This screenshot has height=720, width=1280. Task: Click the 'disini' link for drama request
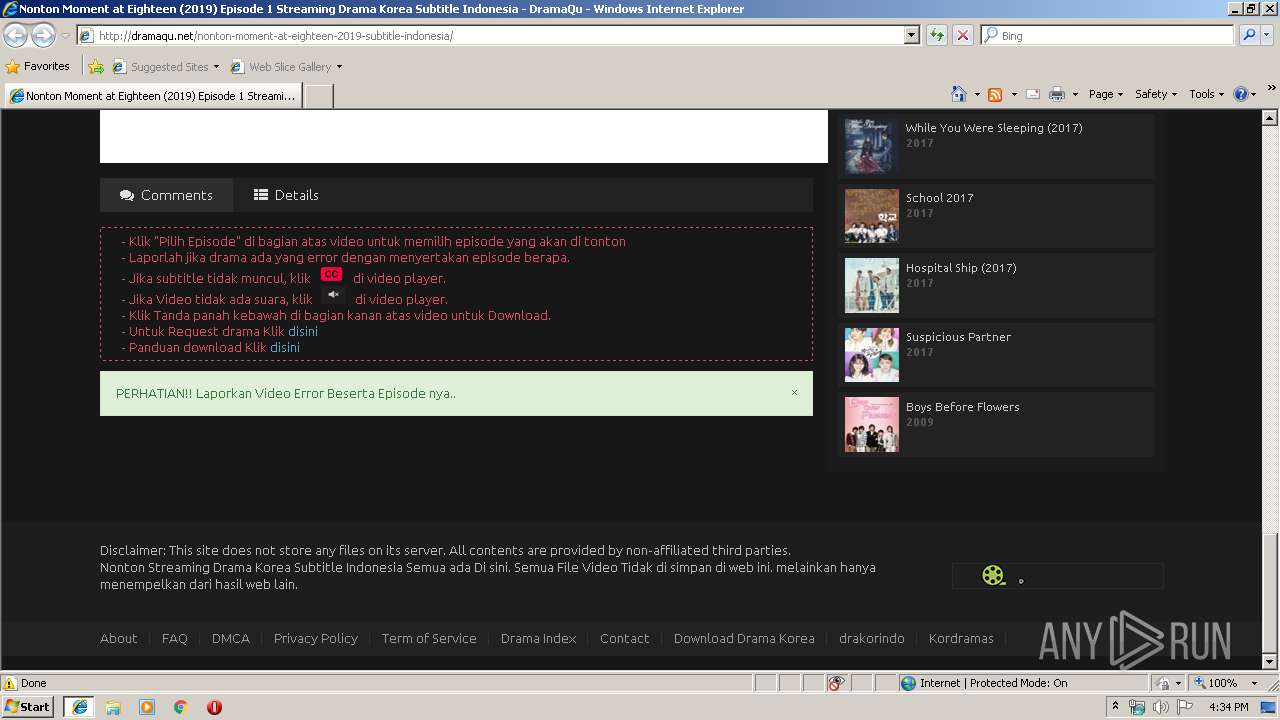(x=303, y=331)
